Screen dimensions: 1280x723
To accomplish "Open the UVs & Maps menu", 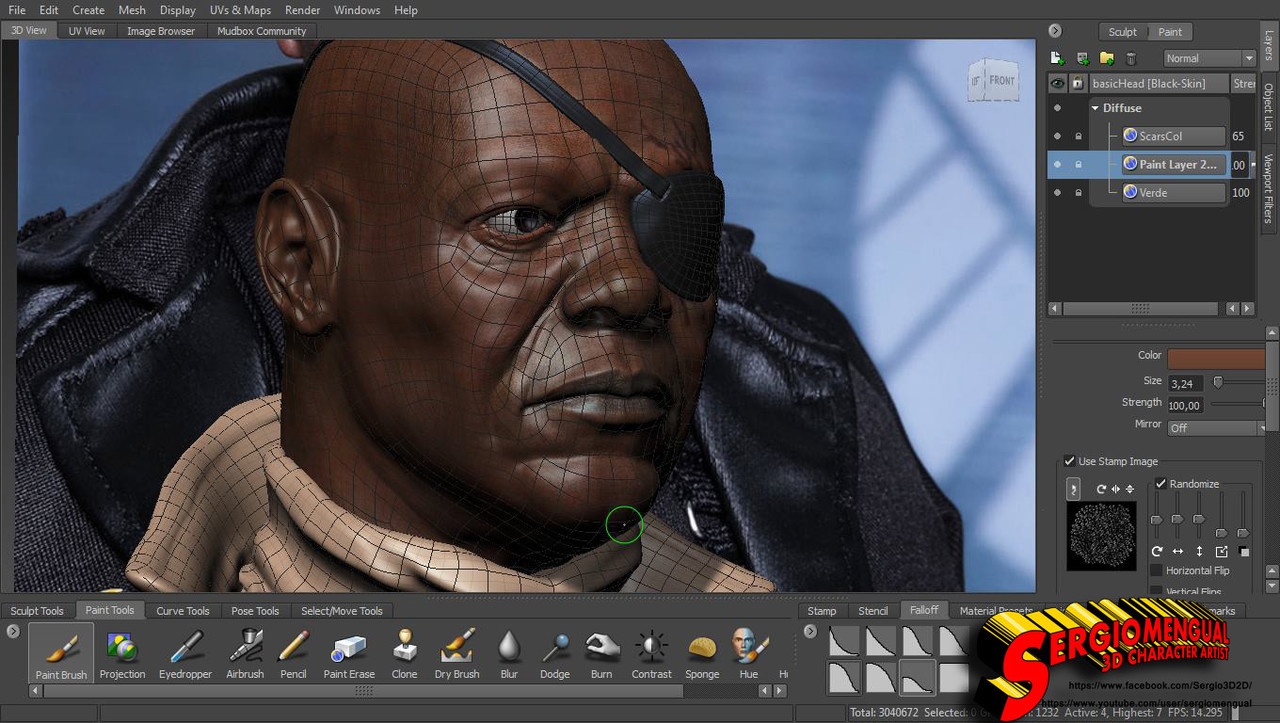I will tap(240, 10).
